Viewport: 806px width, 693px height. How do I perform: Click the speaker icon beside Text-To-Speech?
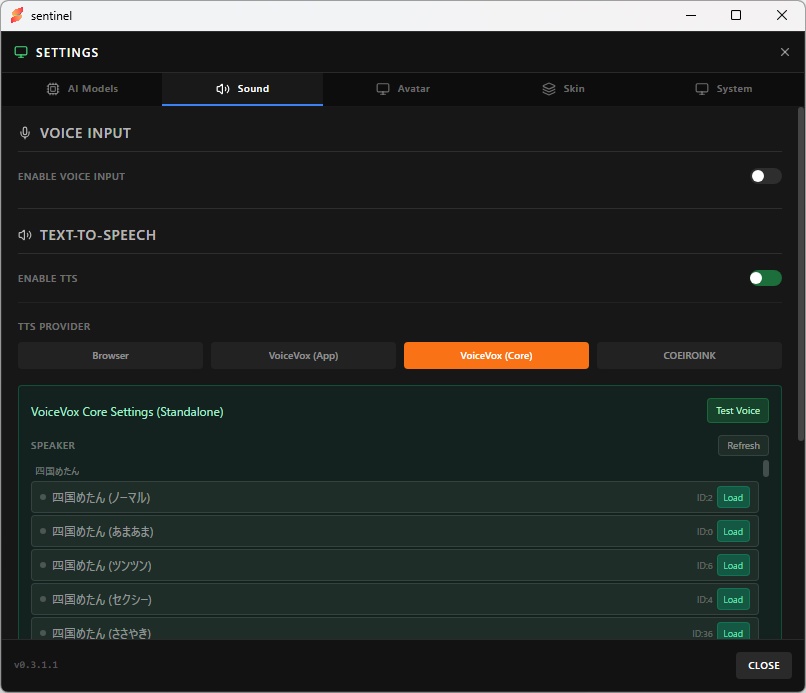click(25, 235)
